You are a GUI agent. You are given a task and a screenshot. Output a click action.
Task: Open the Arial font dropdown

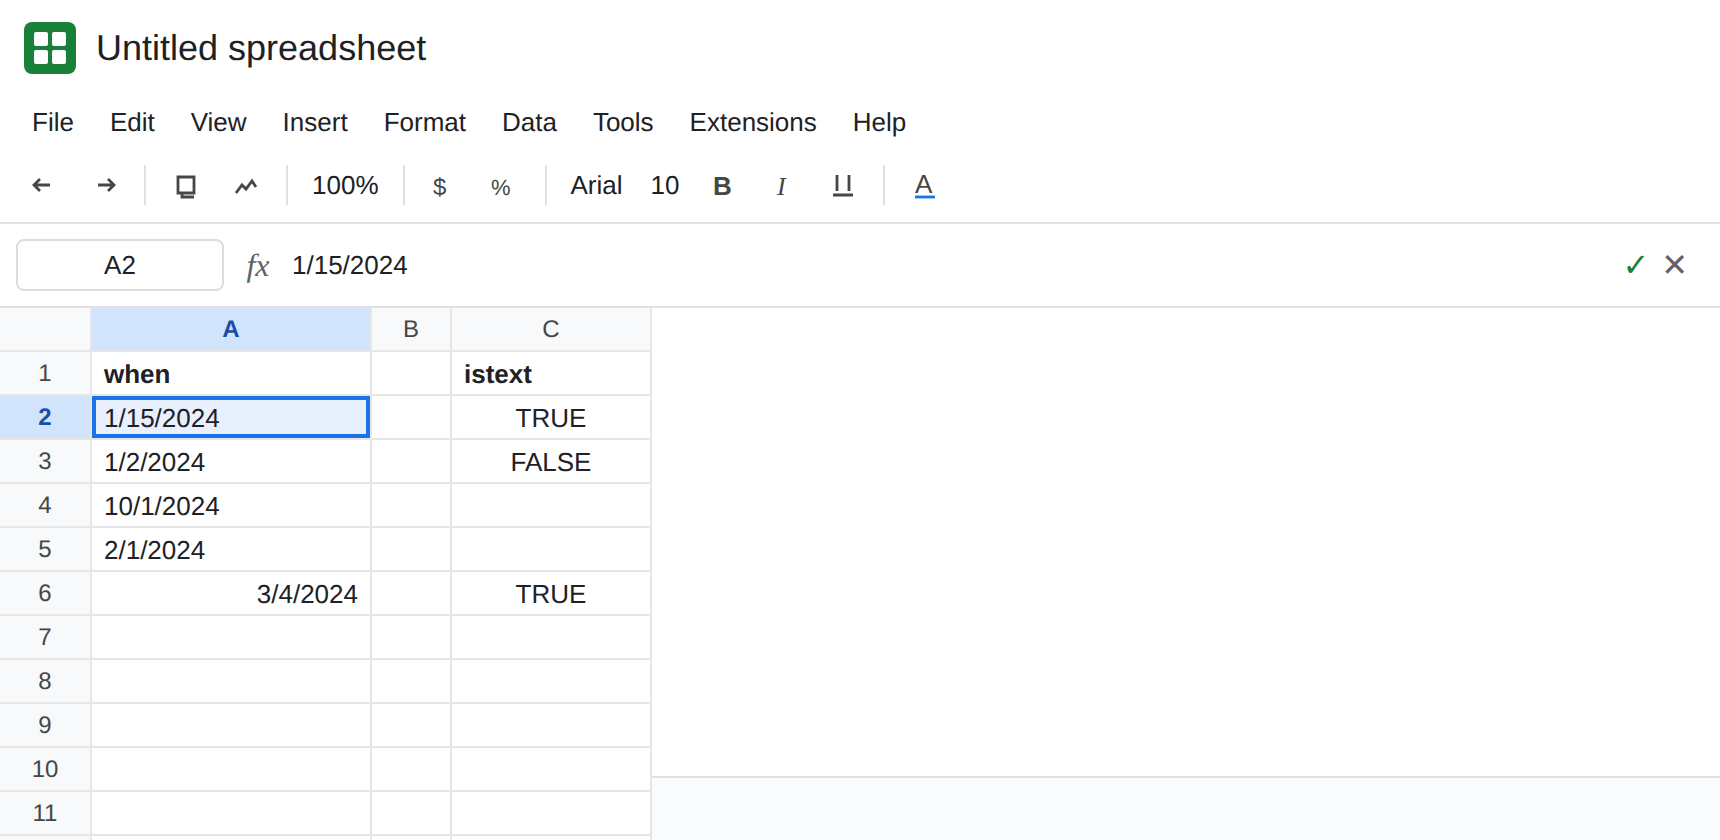click(596, 186)
